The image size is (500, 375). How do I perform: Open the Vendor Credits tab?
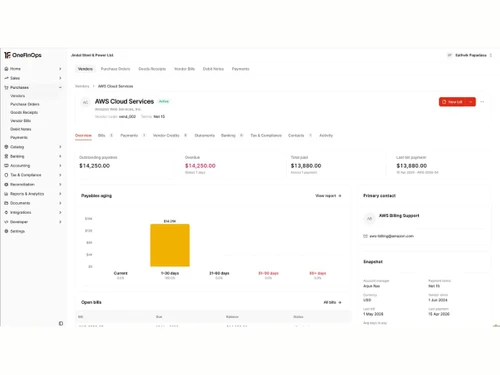click(170, 135)
